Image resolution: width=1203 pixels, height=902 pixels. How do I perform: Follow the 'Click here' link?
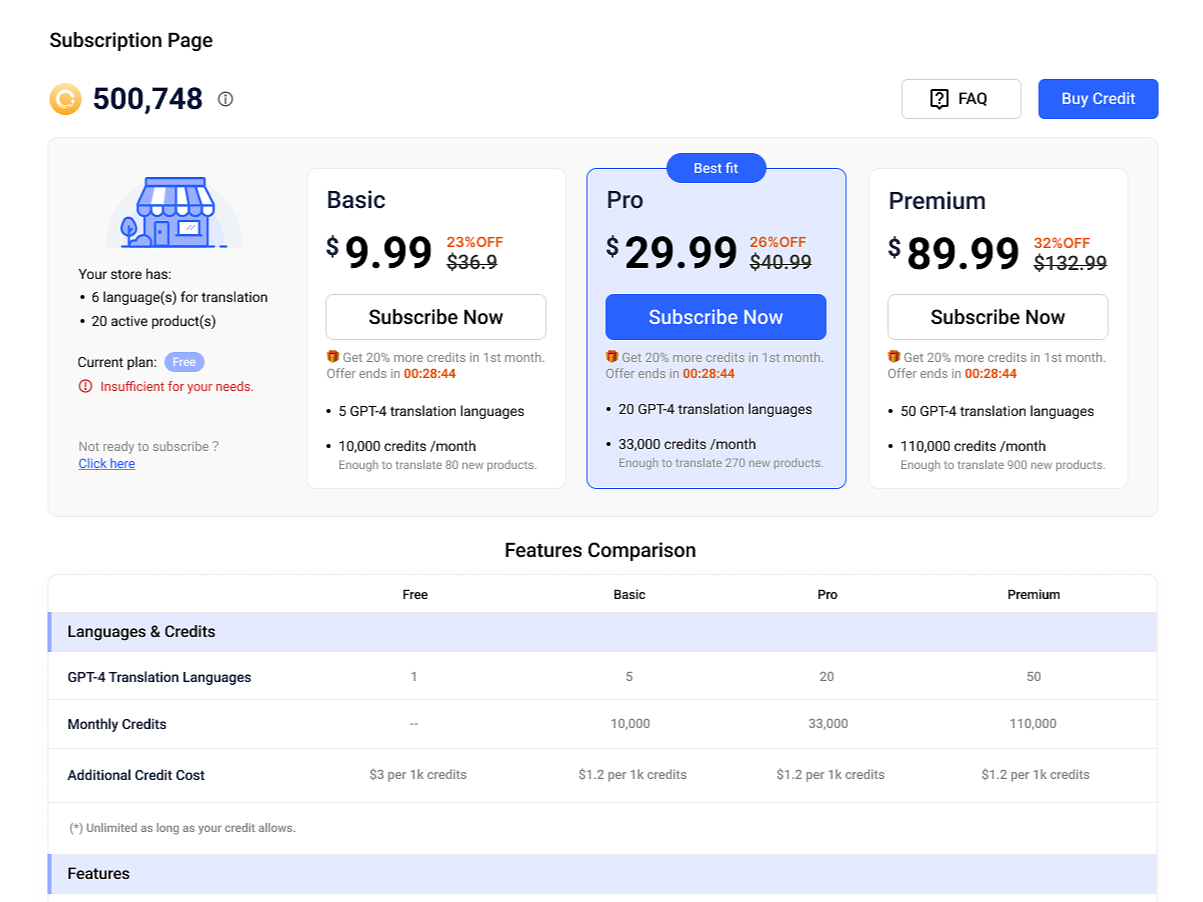coord(107,464)
